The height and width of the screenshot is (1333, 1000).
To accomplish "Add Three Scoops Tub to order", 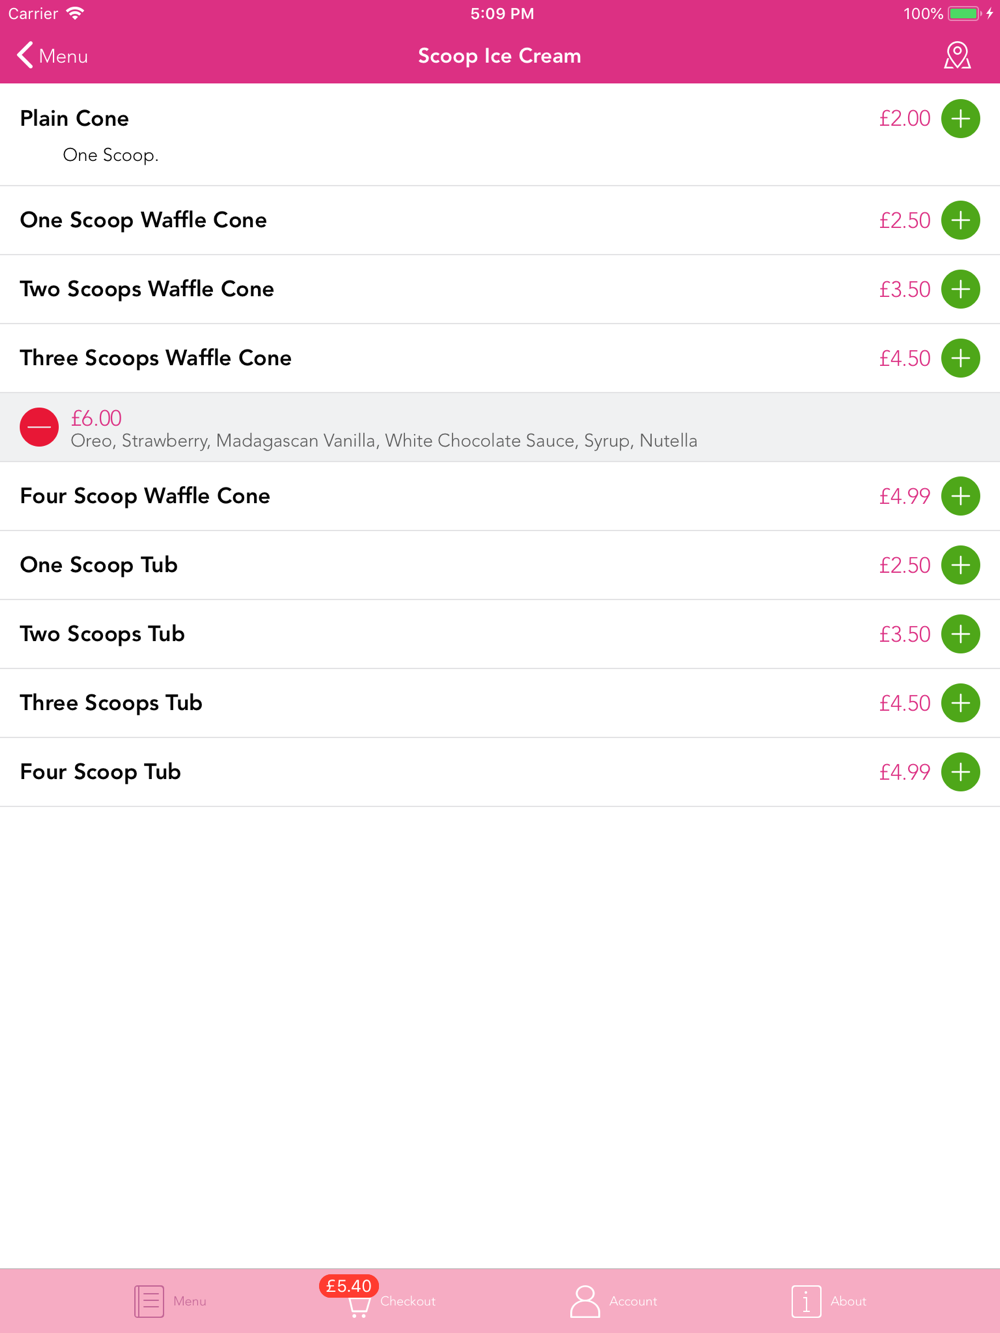I will (960, 703).
